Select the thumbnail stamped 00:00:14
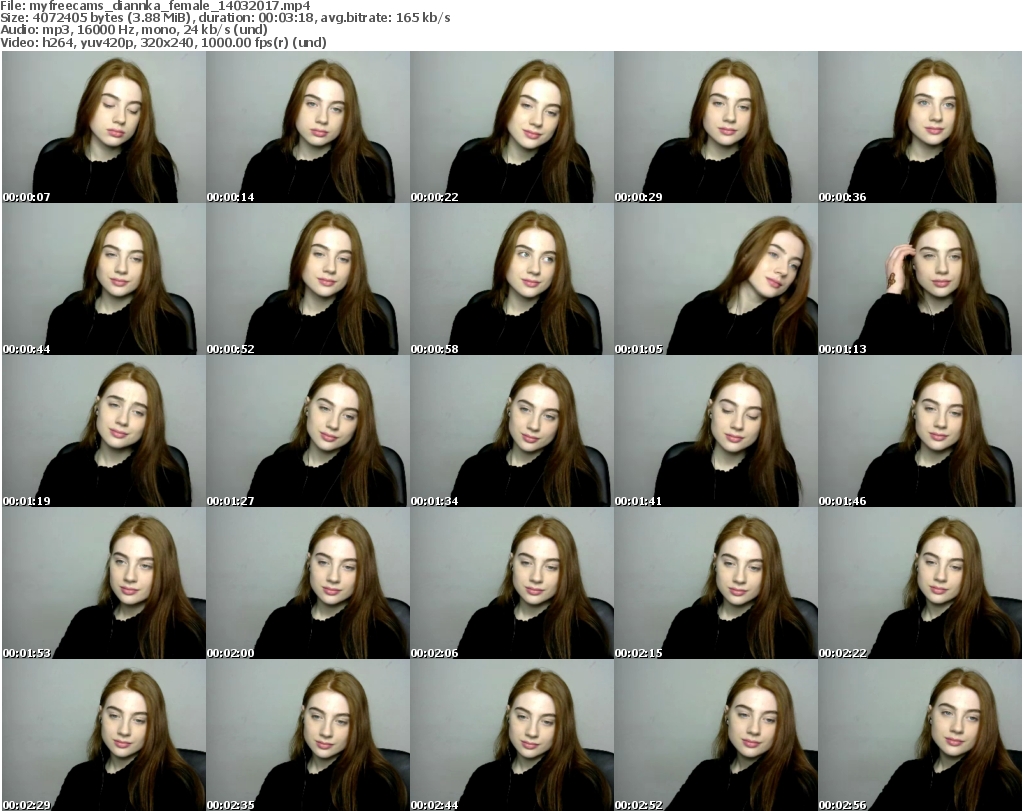The width and height of the screenshot is (1024, 811). [x=308, y=127]
